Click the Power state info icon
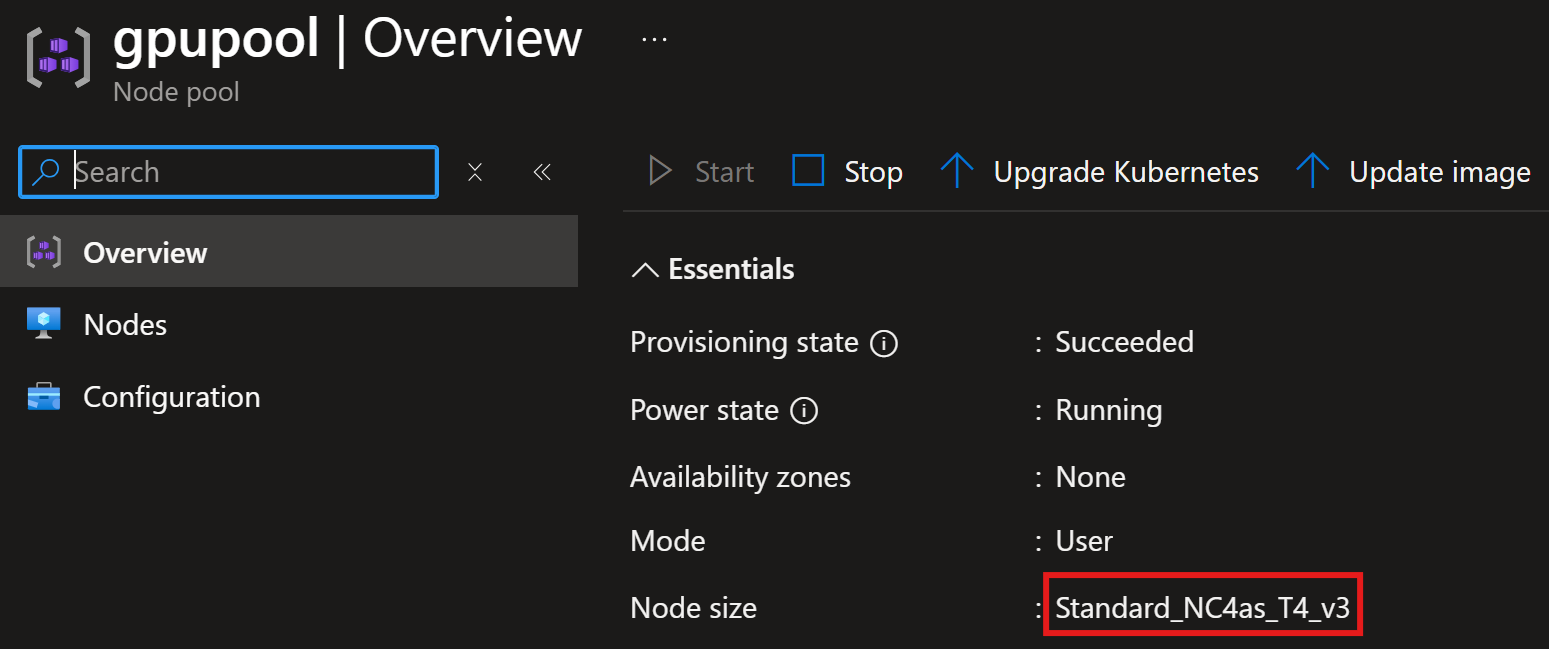 click(x=804, y=410)
